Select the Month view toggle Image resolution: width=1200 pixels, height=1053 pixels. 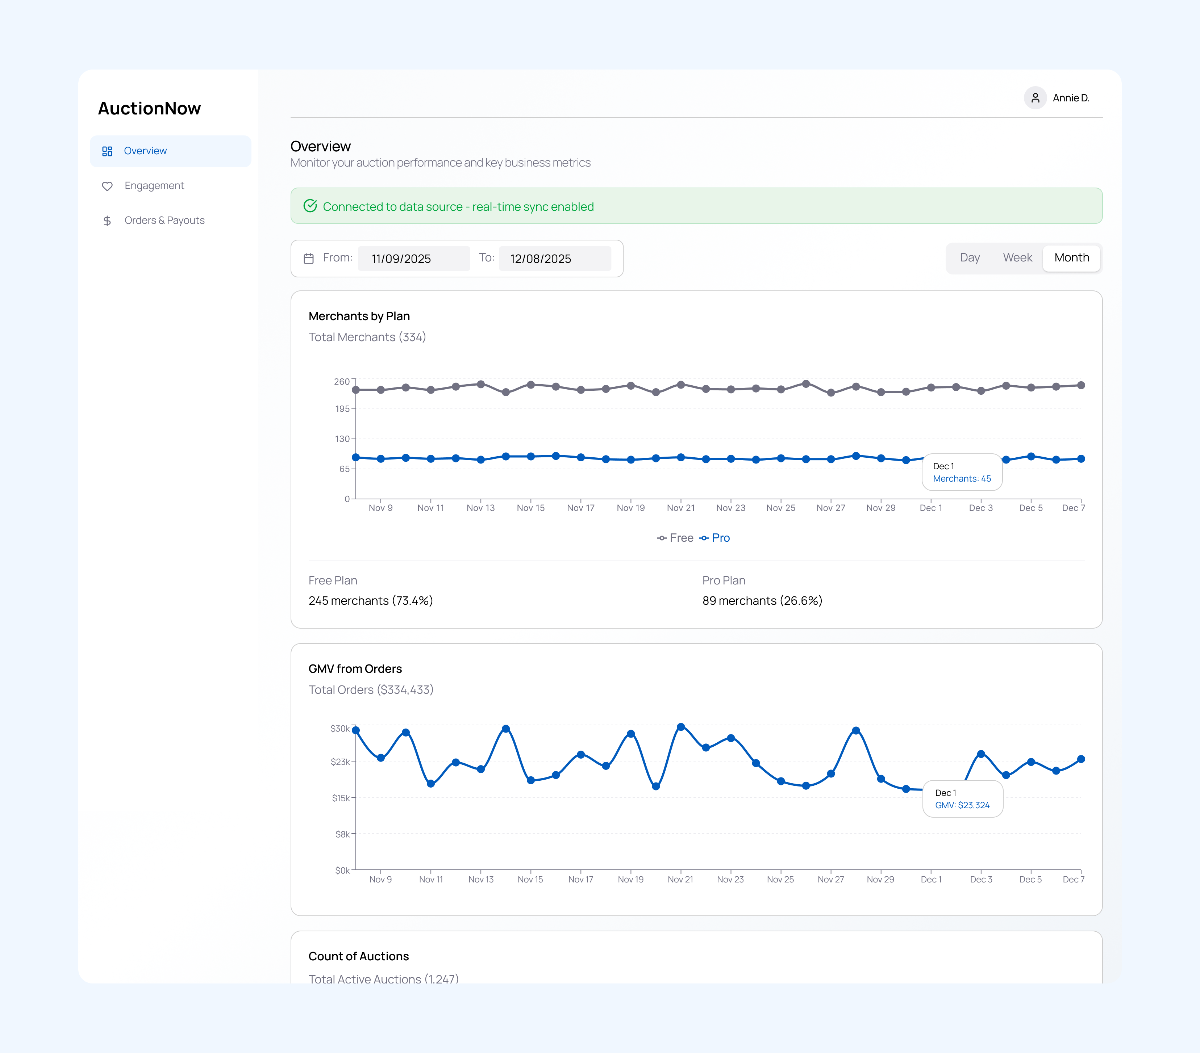pyautogui.click(x=1071, y=257)
